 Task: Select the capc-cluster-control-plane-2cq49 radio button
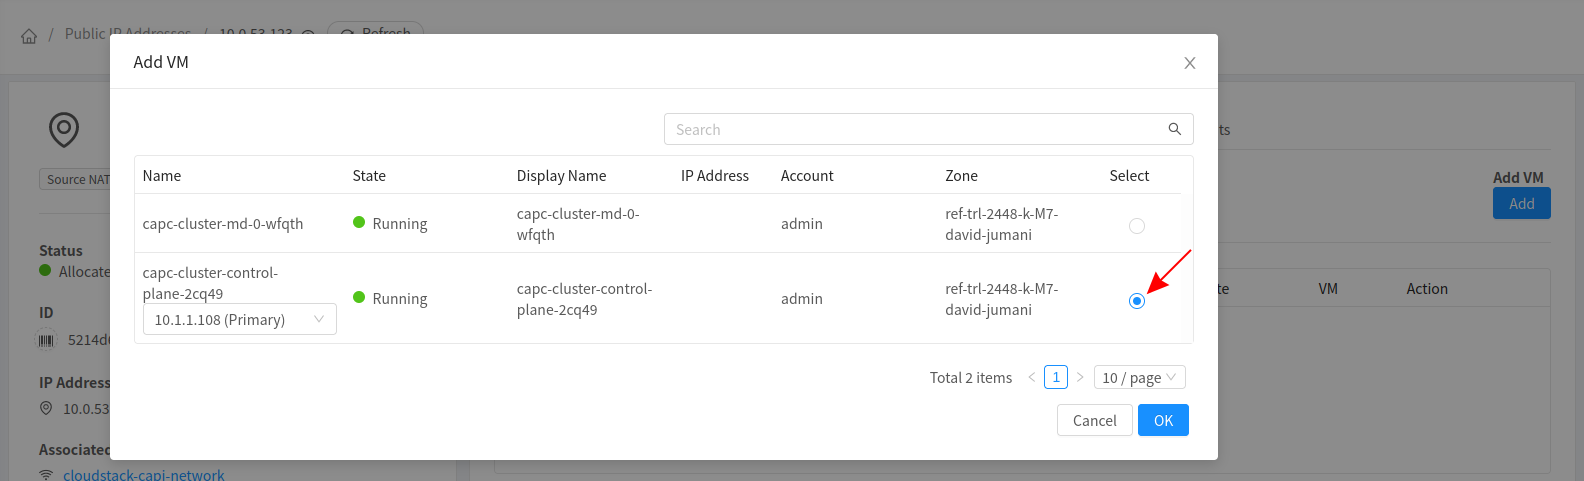[1136, 301]
